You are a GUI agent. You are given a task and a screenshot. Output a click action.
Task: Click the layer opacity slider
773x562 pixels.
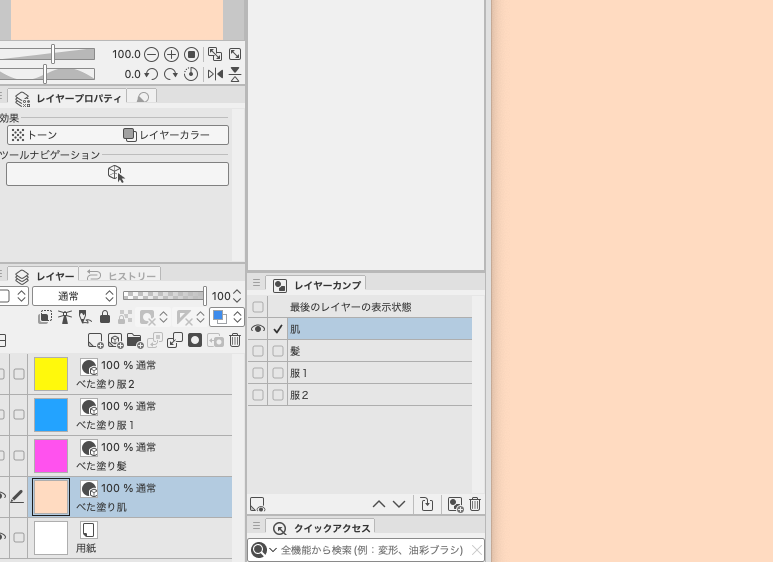(x=164, y=296)
